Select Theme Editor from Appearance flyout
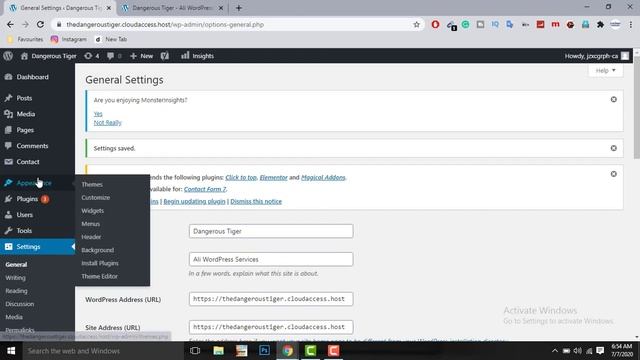 pos(100,276)
